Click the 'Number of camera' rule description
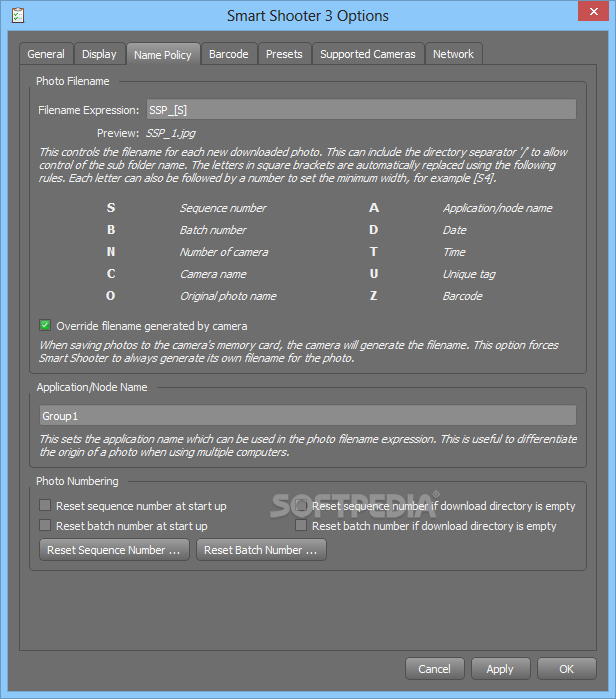616x699 pixels. point(224,252)
